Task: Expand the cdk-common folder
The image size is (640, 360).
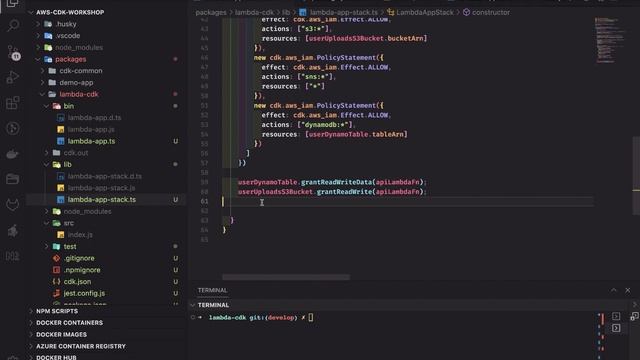Action: 42,71
